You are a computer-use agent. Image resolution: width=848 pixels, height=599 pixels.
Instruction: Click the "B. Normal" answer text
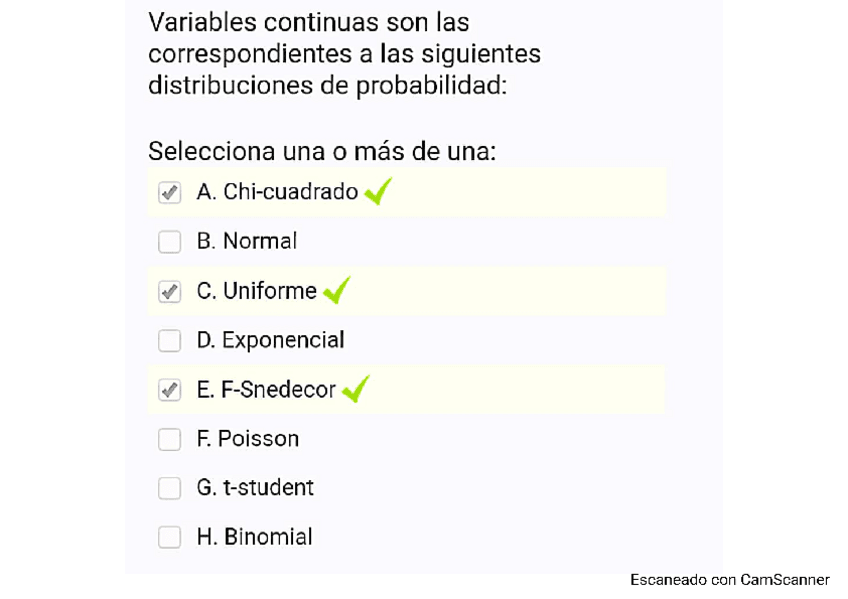(x=247, y=241)
